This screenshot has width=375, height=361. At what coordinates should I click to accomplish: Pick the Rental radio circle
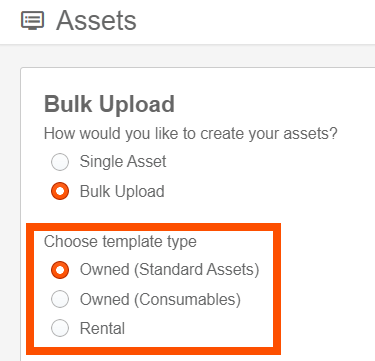[60, 328]
